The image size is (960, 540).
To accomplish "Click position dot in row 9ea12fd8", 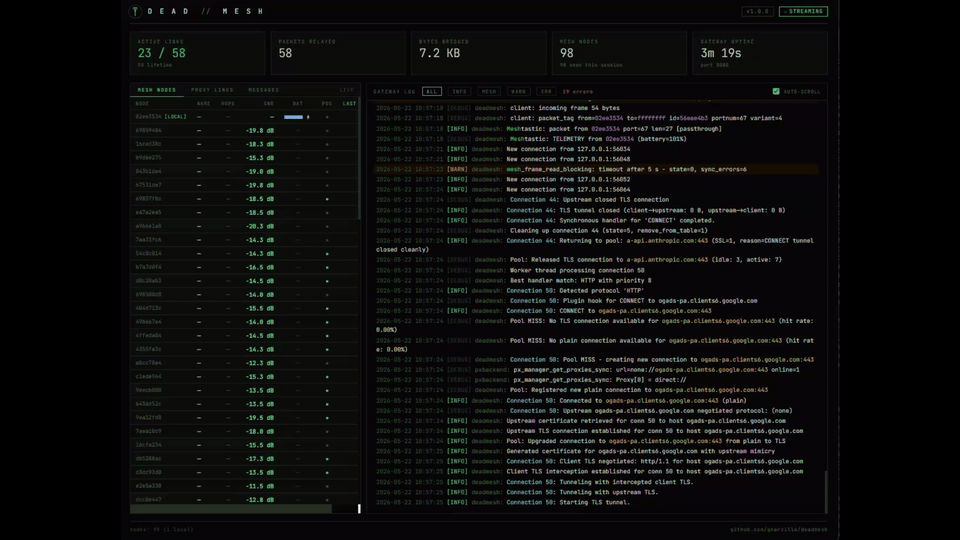I will pyautogui.click(x=327, y=418).
